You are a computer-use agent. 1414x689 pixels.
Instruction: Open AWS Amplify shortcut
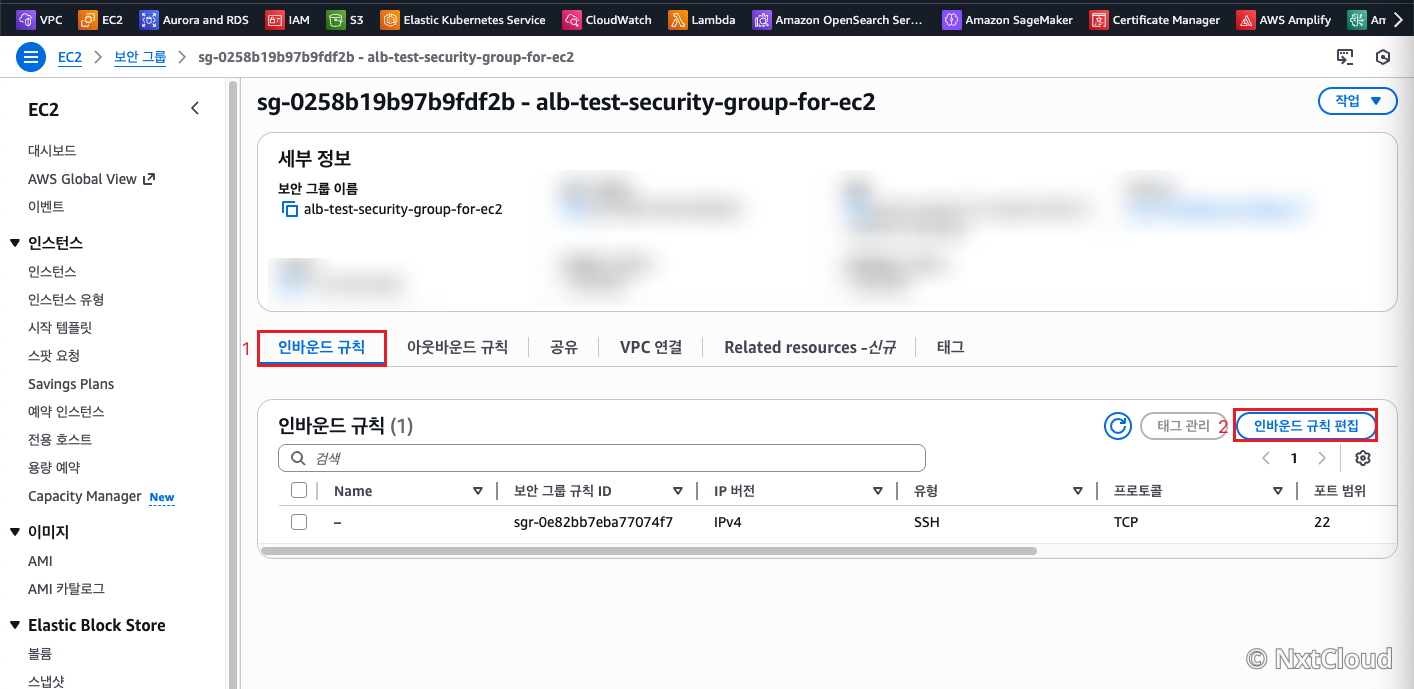(x=1284, y=19)
